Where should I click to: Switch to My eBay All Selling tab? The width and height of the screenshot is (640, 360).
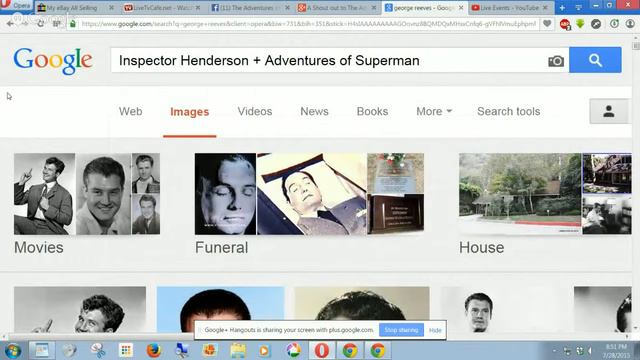click(x=72, y=8)
